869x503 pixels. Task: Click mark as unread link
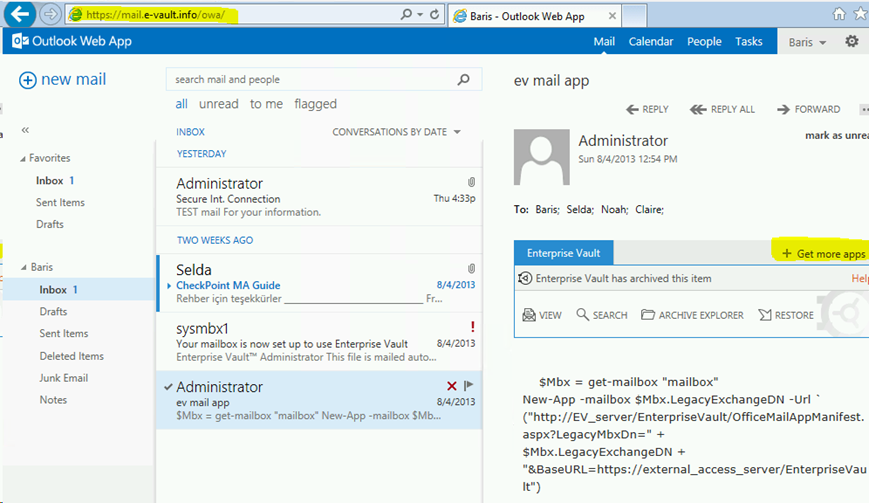837,135
